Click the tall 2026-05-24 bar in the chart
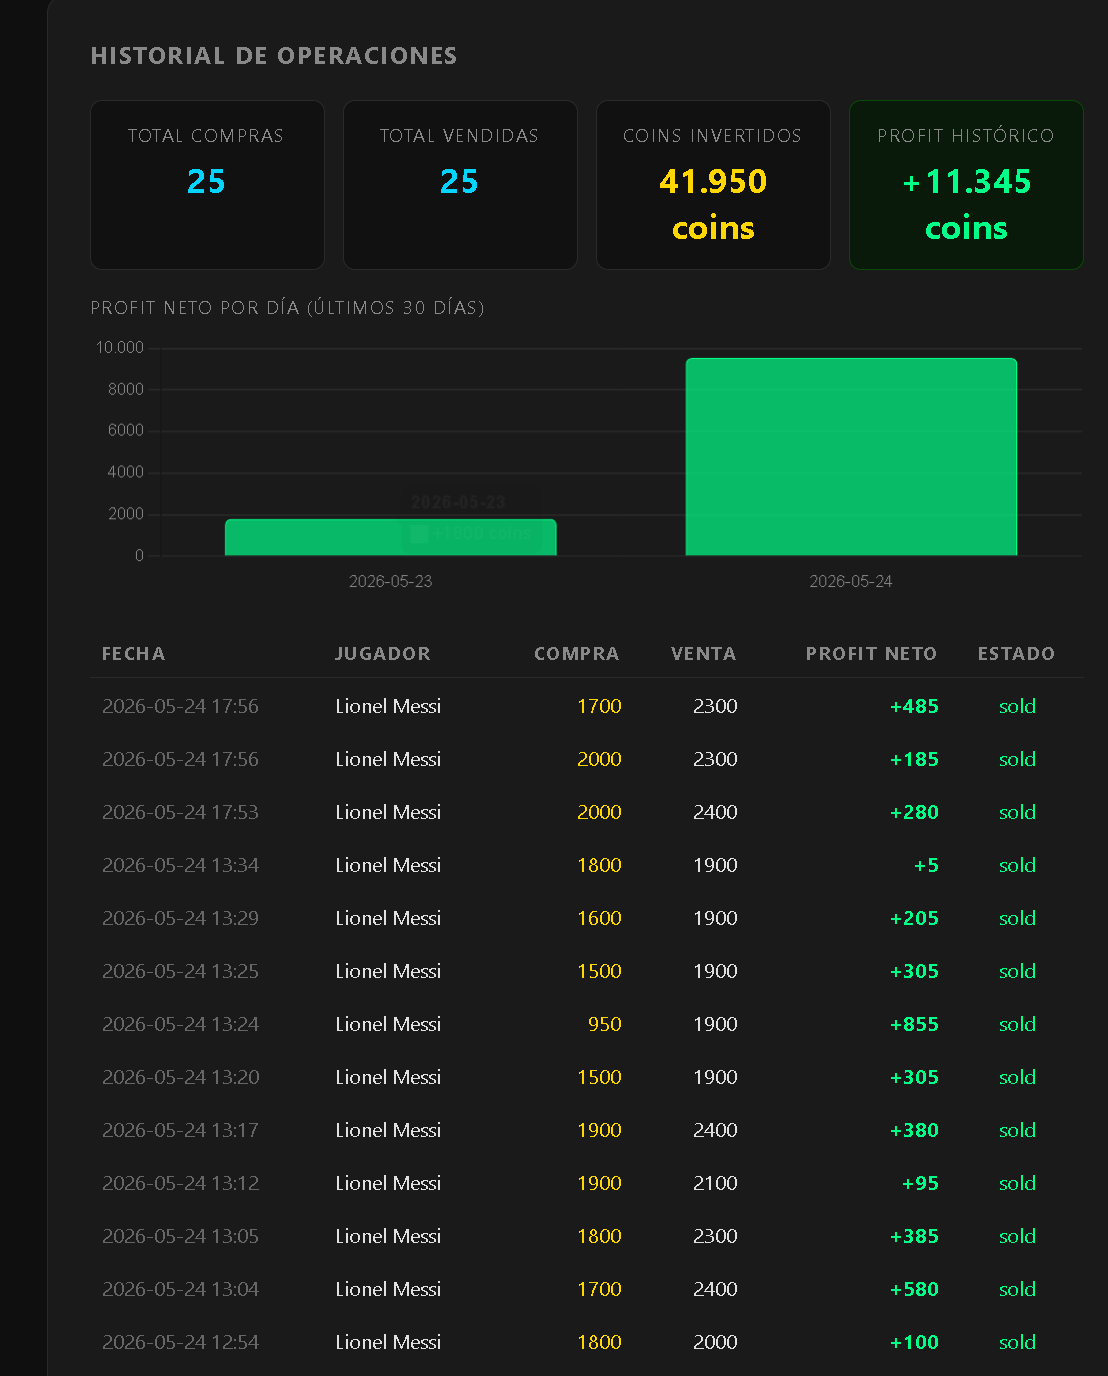 (851, 457)
